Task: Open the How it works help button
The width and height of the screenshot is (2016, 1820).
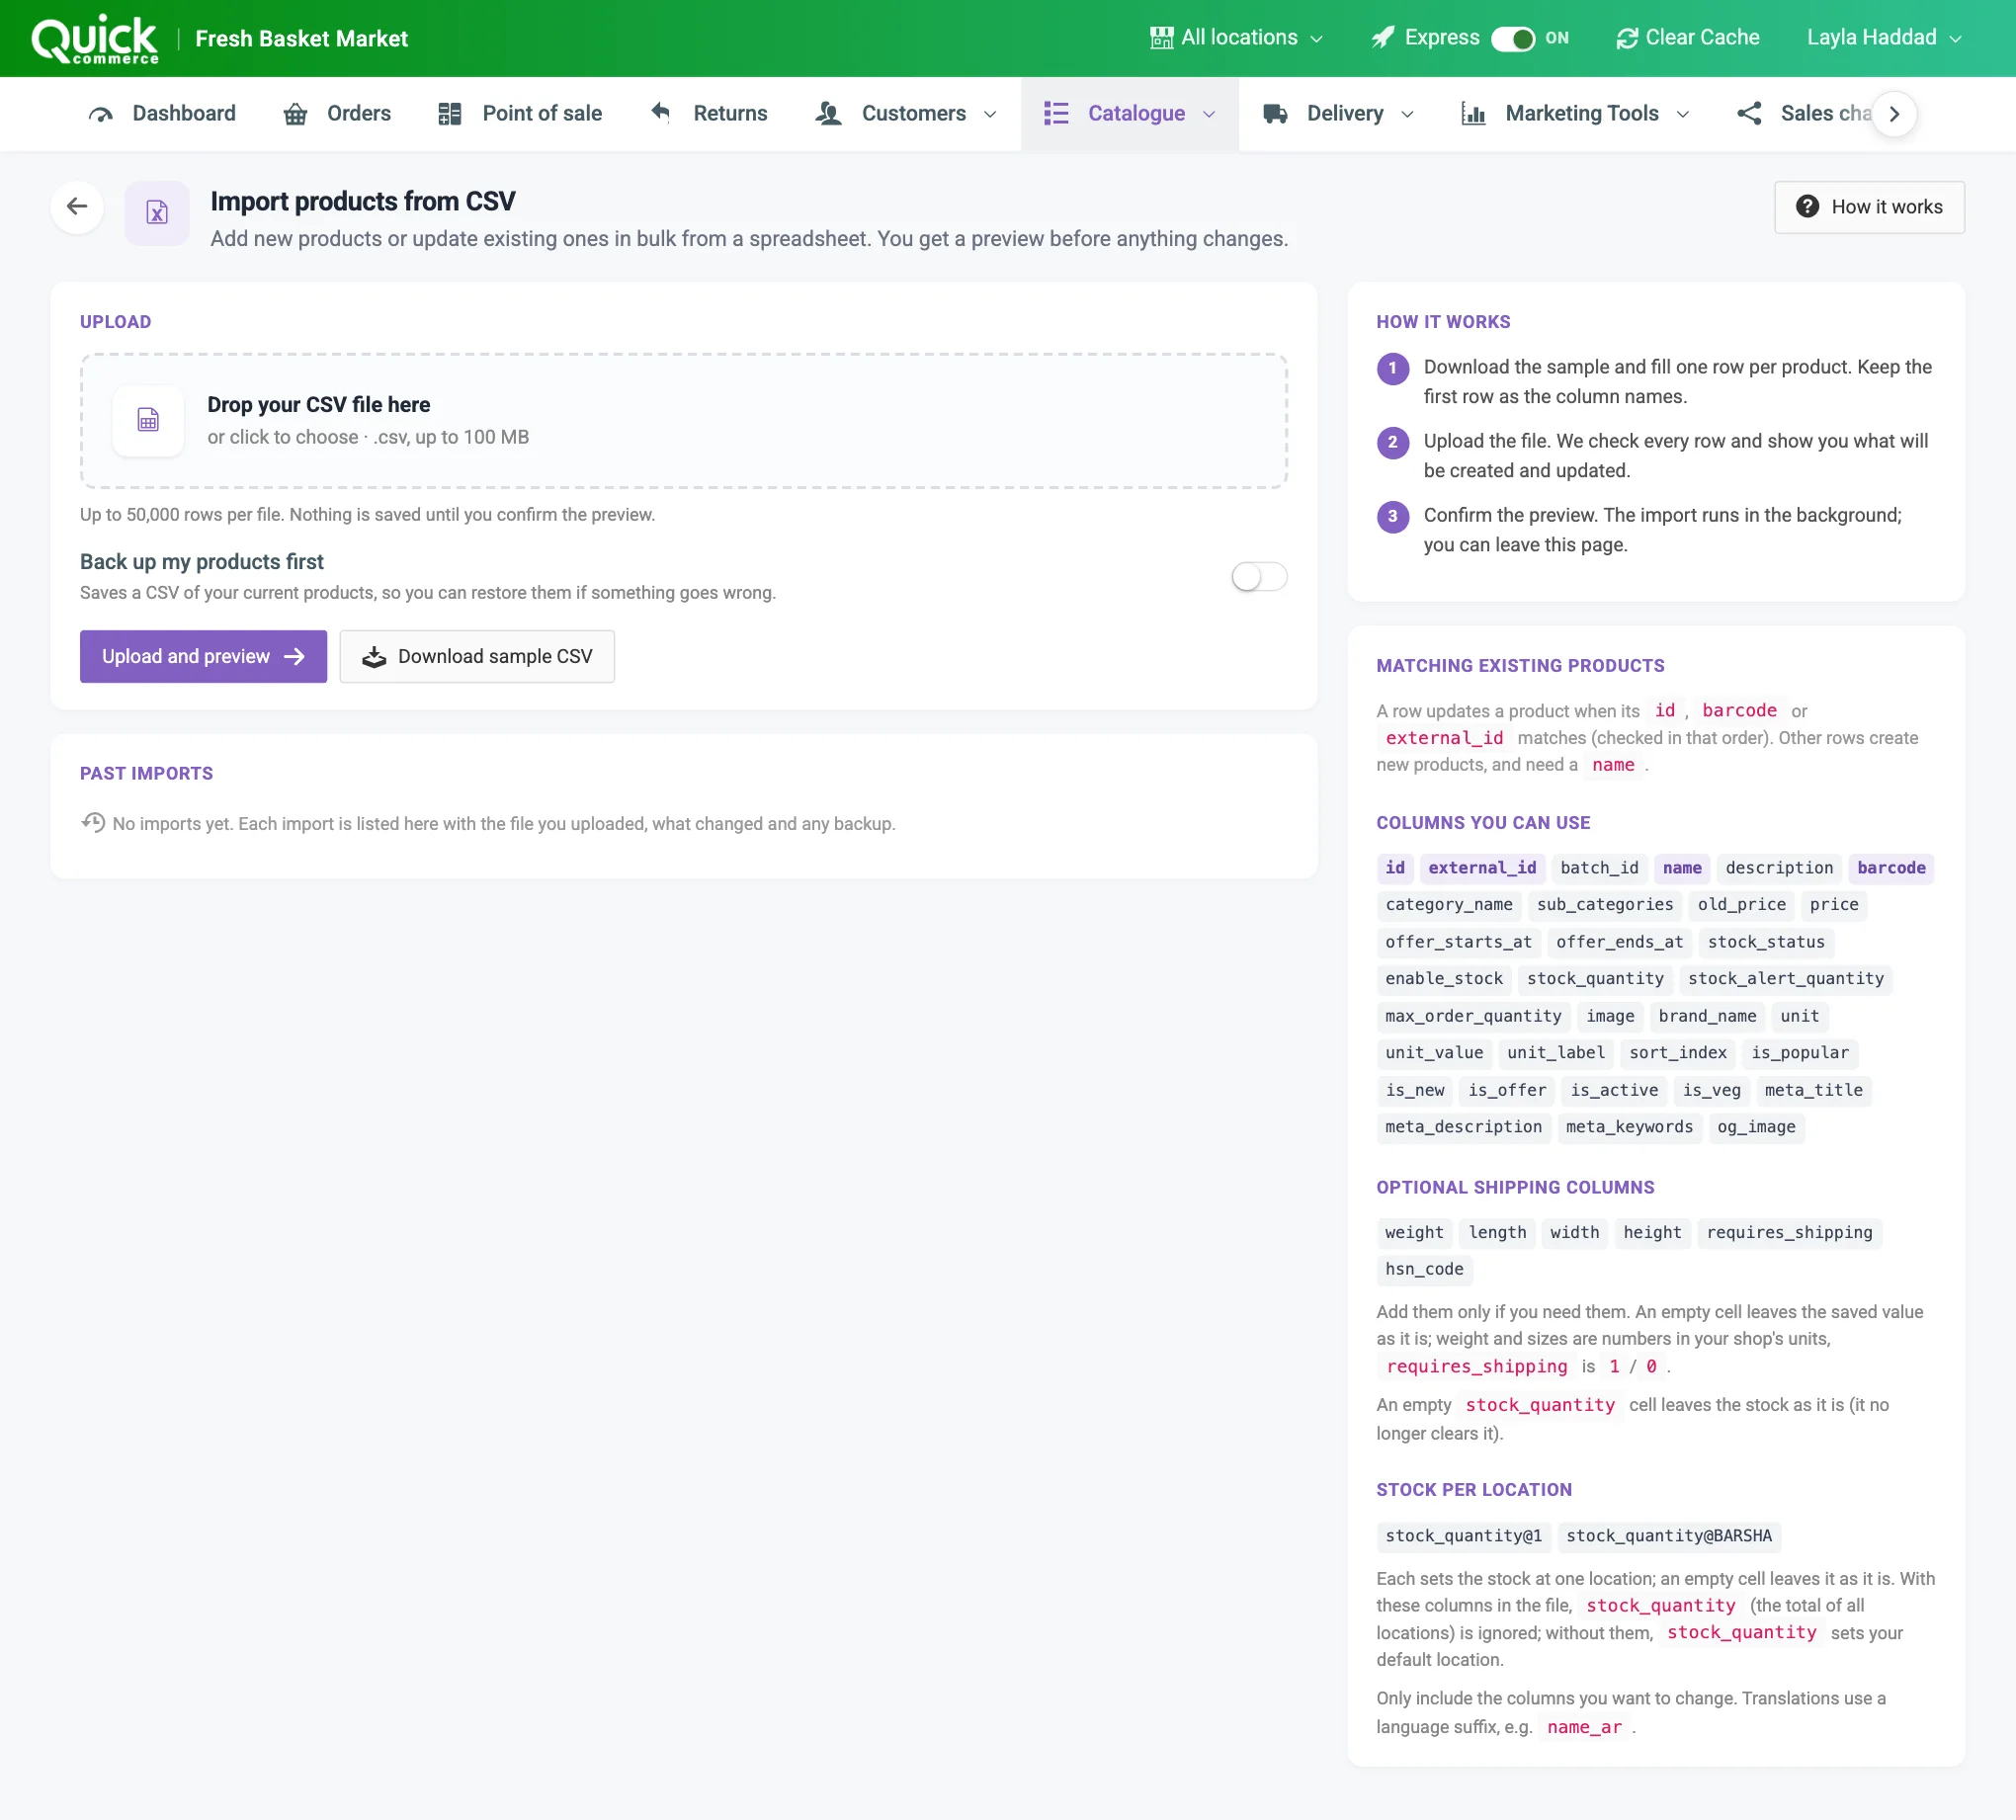Action: [1869, 207]
